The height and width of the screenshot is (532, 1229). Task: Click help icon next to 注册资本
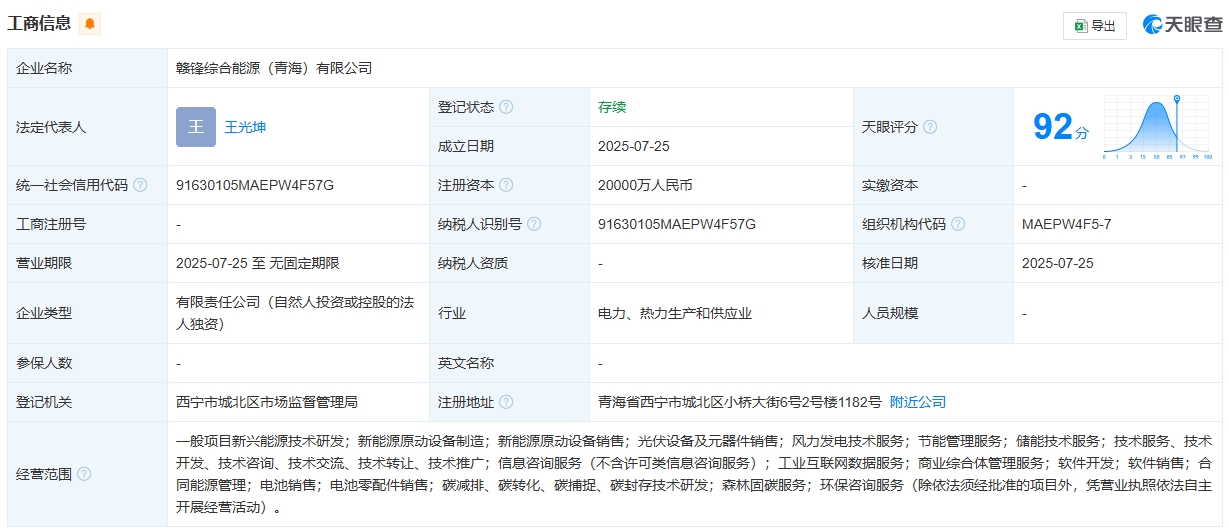(506, 185)
